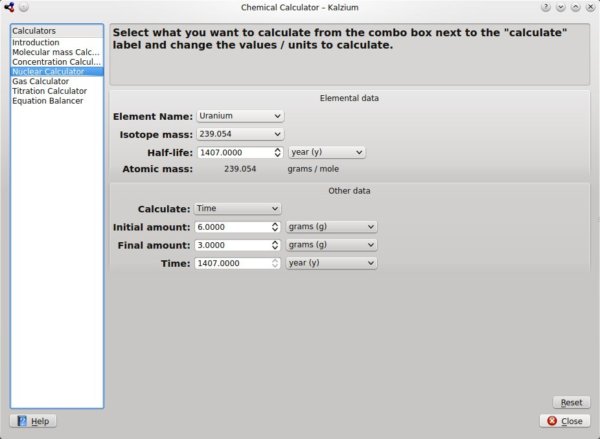Switch to Concentration Calculator
This screenshot has height=439, width=600.
(x=57, y=62)
